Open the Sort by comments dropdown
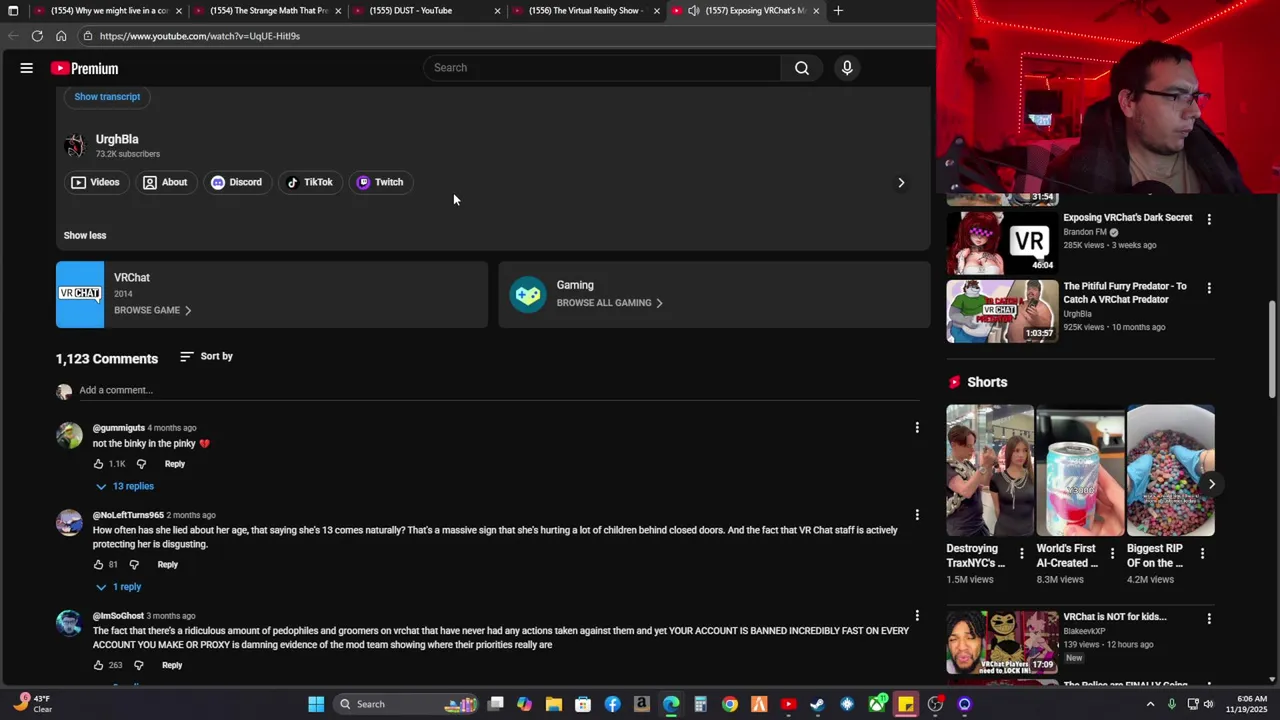This screenshot has height=720, width=1280. (x=206, y=356)
